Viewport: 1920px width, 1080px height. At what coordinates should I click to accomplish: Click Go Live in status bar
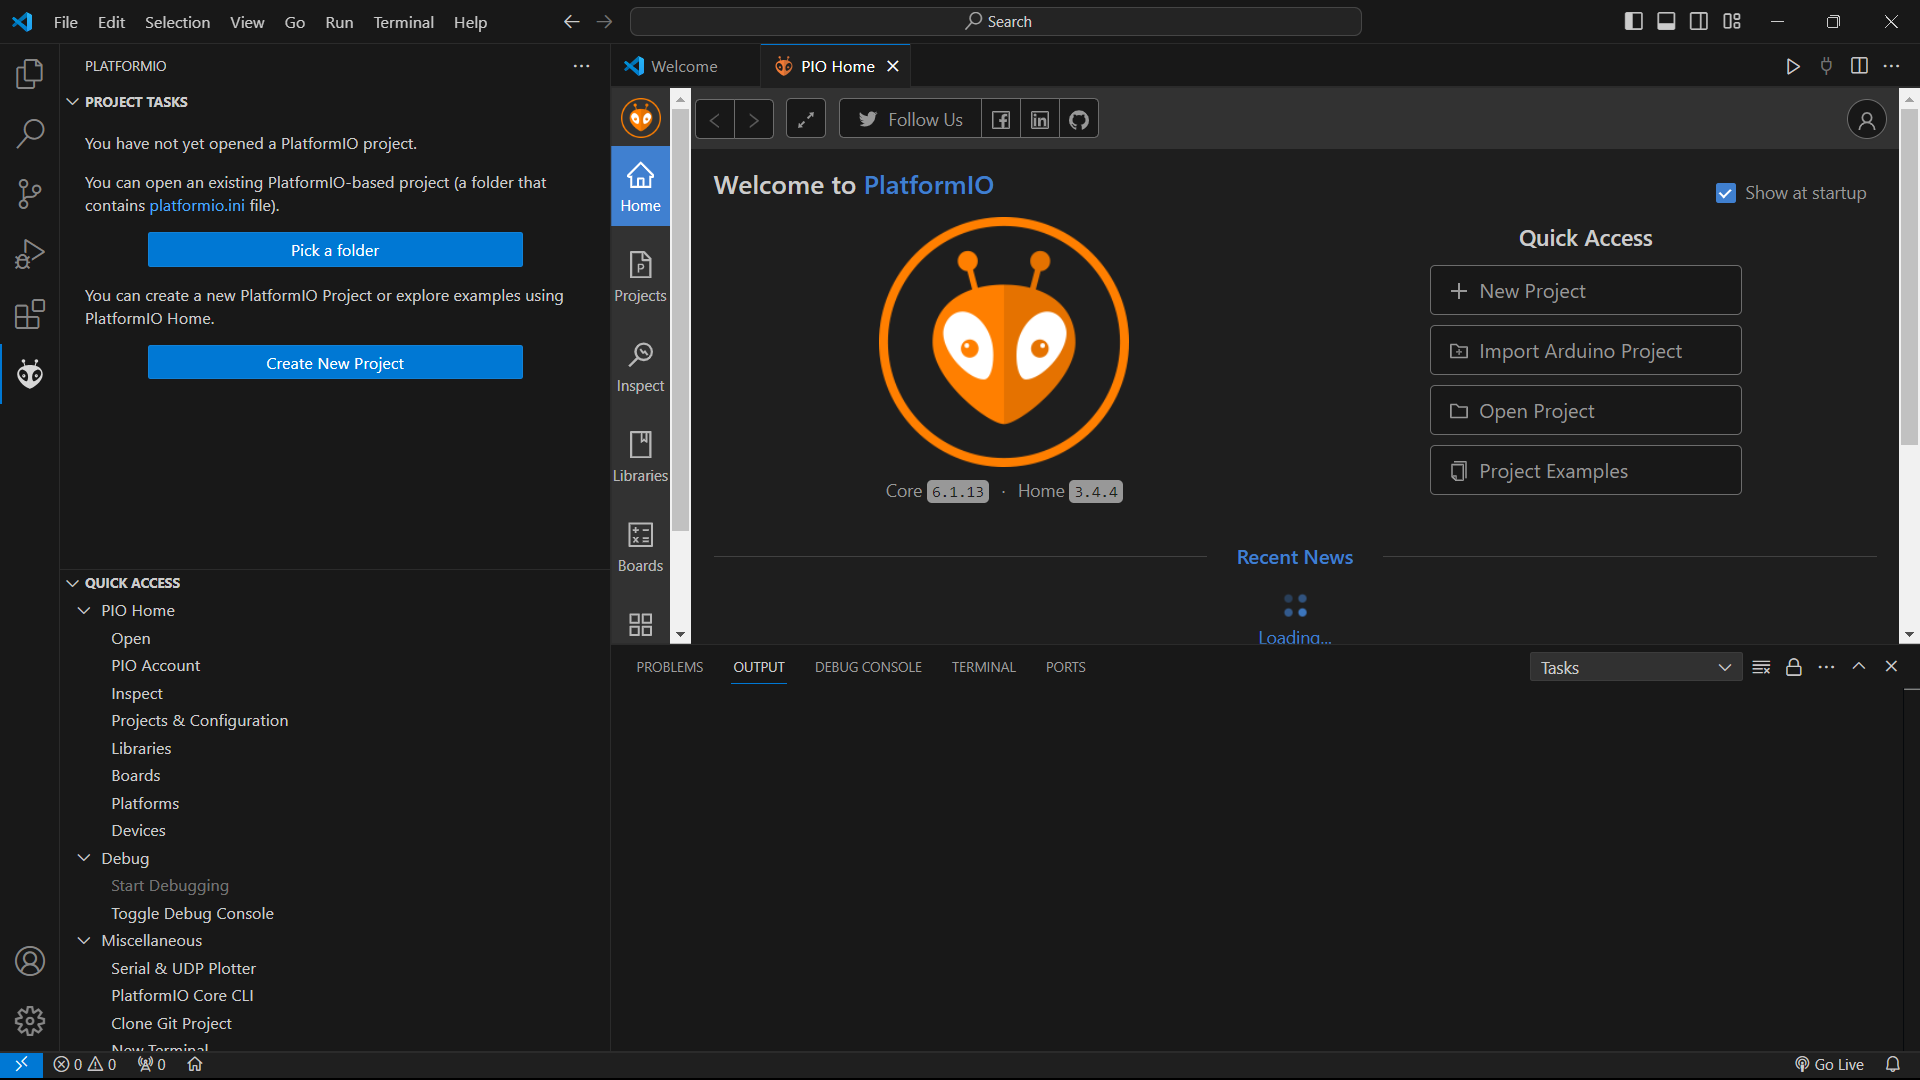point(1829,1064)
